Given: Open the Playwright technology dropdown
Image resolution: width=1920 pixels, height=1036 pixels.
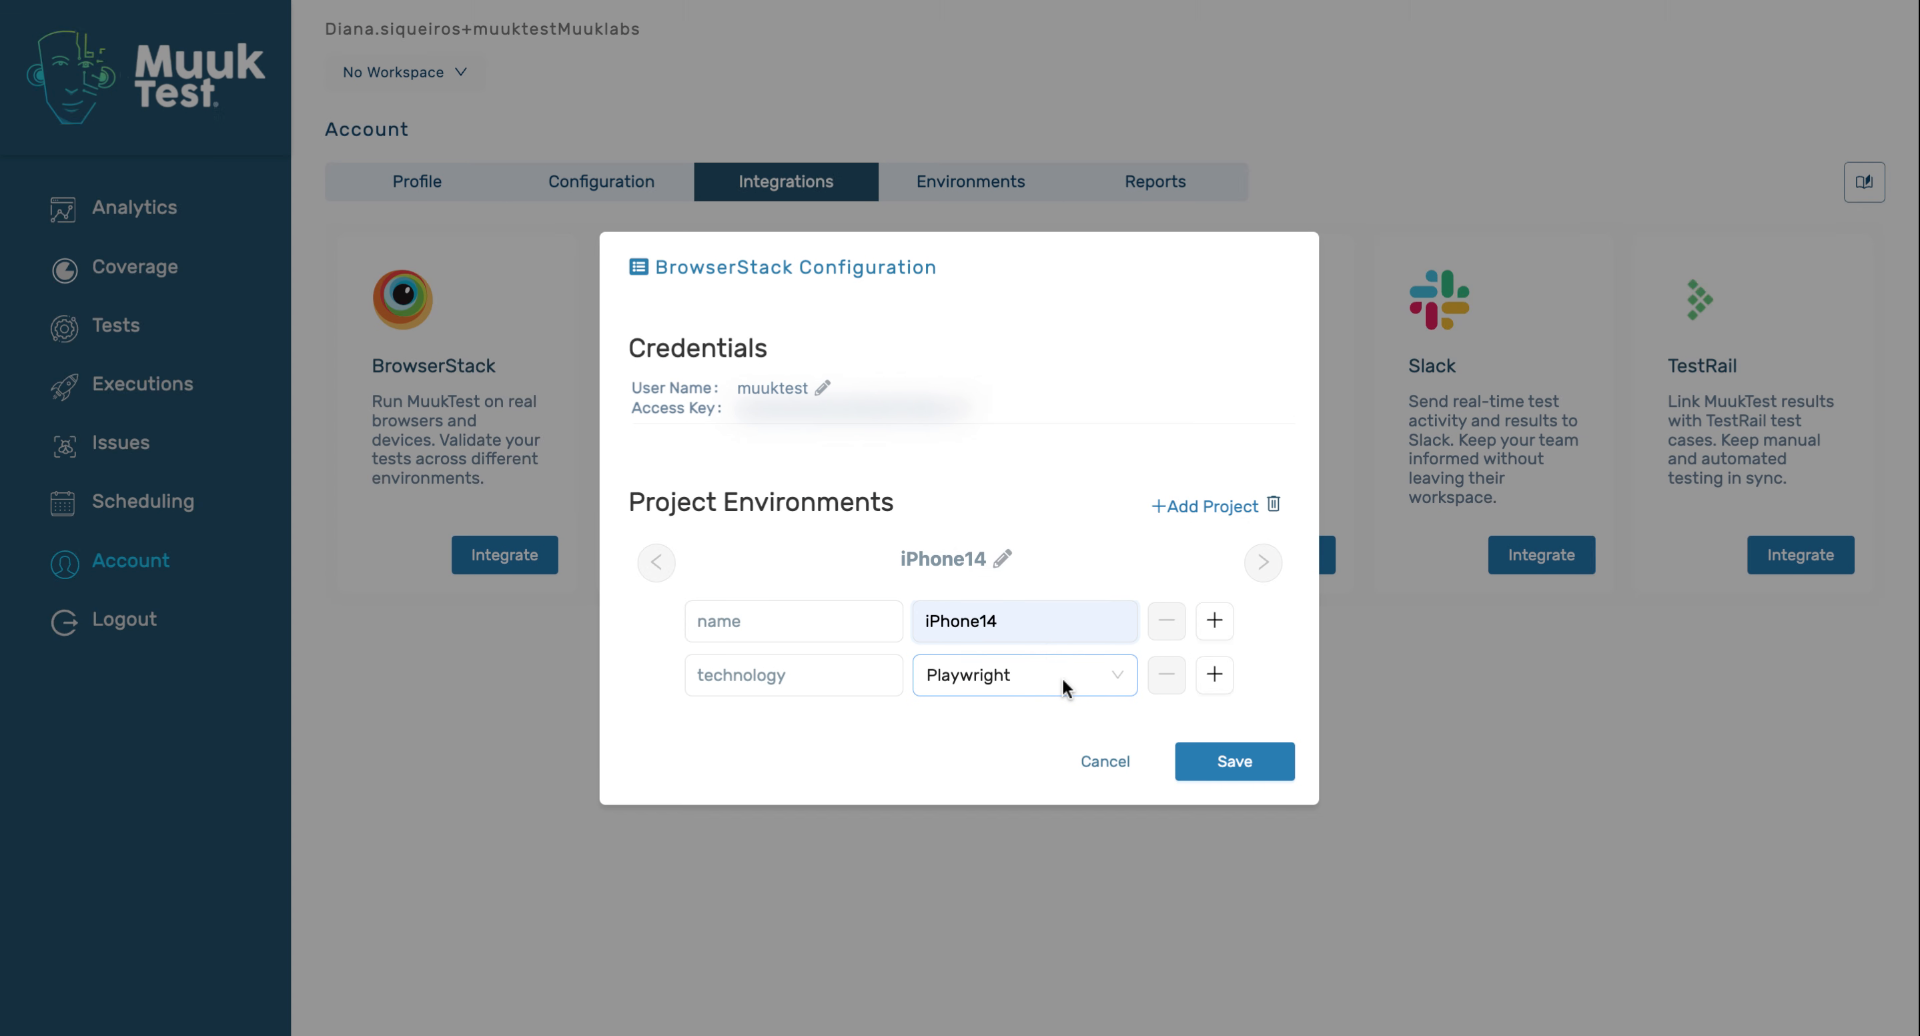Looking at the screenshot, I should 1025,675.
